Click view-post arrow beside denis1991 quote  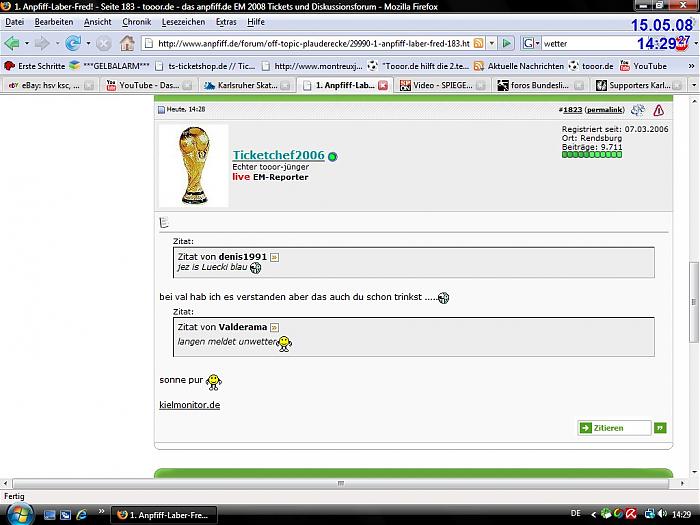[x=275, y=257]
